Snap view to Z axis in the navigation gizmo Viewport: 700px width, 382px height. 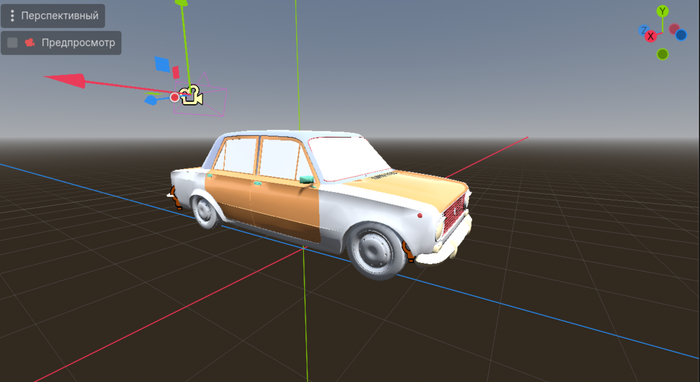tap(643, 30)
